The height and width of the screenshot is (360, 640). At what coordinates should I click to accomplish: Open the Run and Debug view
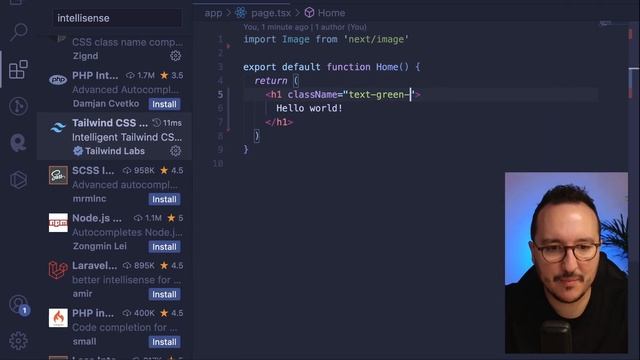18,180
